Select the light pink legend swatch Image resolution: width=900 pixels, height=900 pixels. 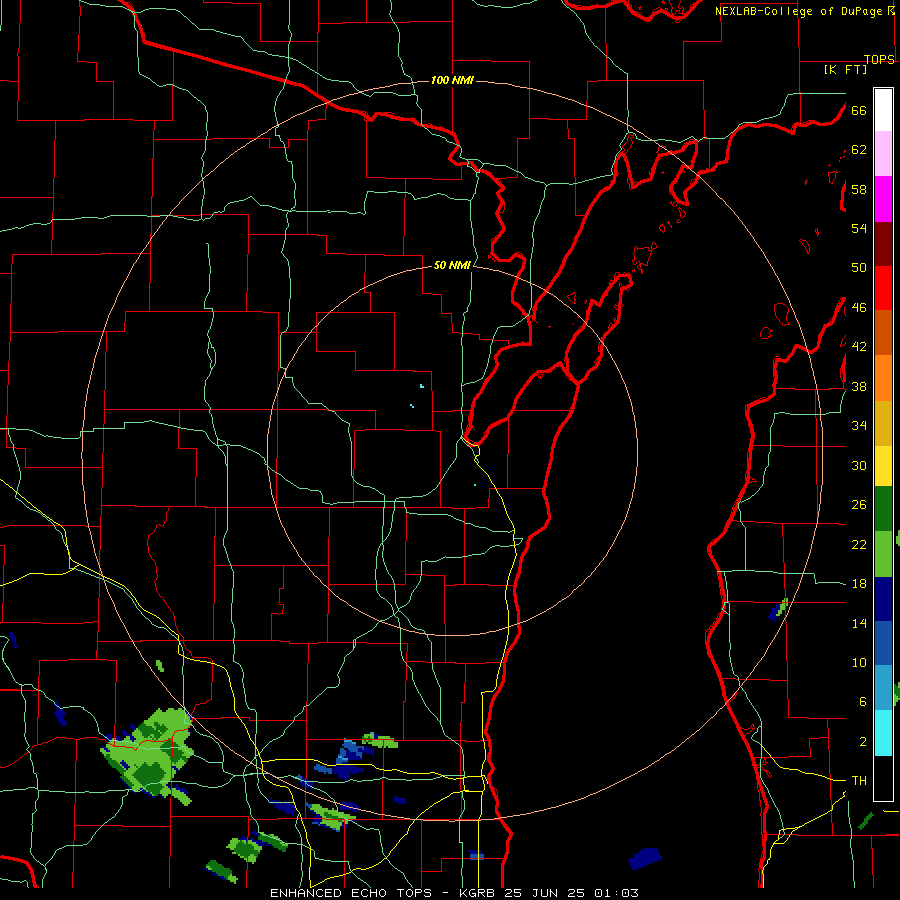pos(883,153)
